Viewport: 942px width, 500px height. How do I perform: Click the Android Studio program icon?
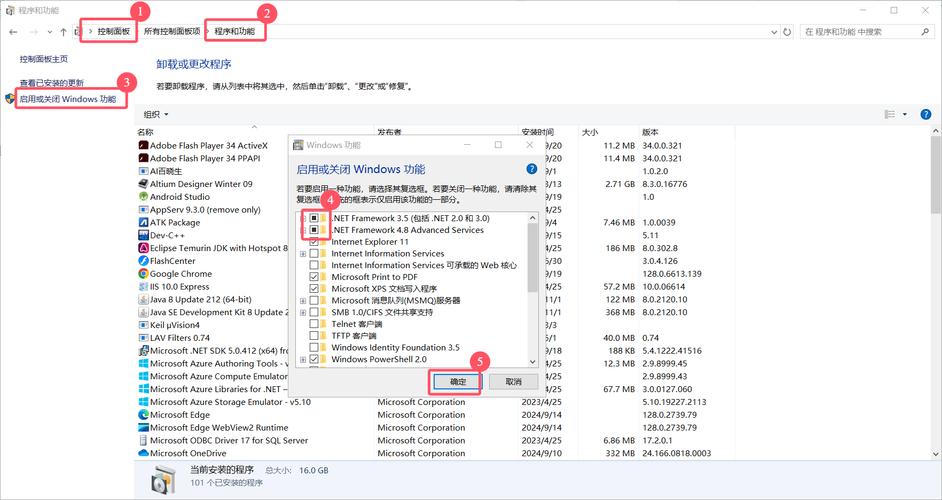(143, 197)
